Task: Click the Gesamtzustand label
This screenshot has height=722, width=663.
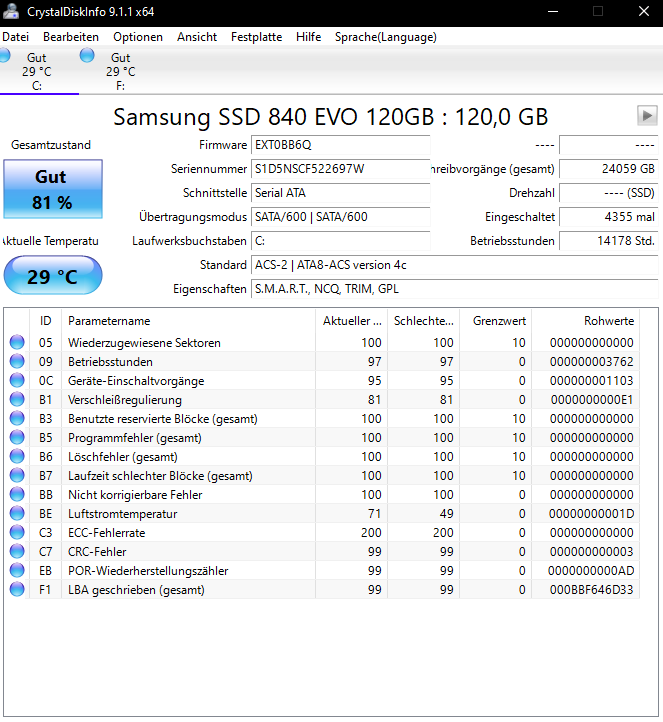Action: (x=51, y=145)
